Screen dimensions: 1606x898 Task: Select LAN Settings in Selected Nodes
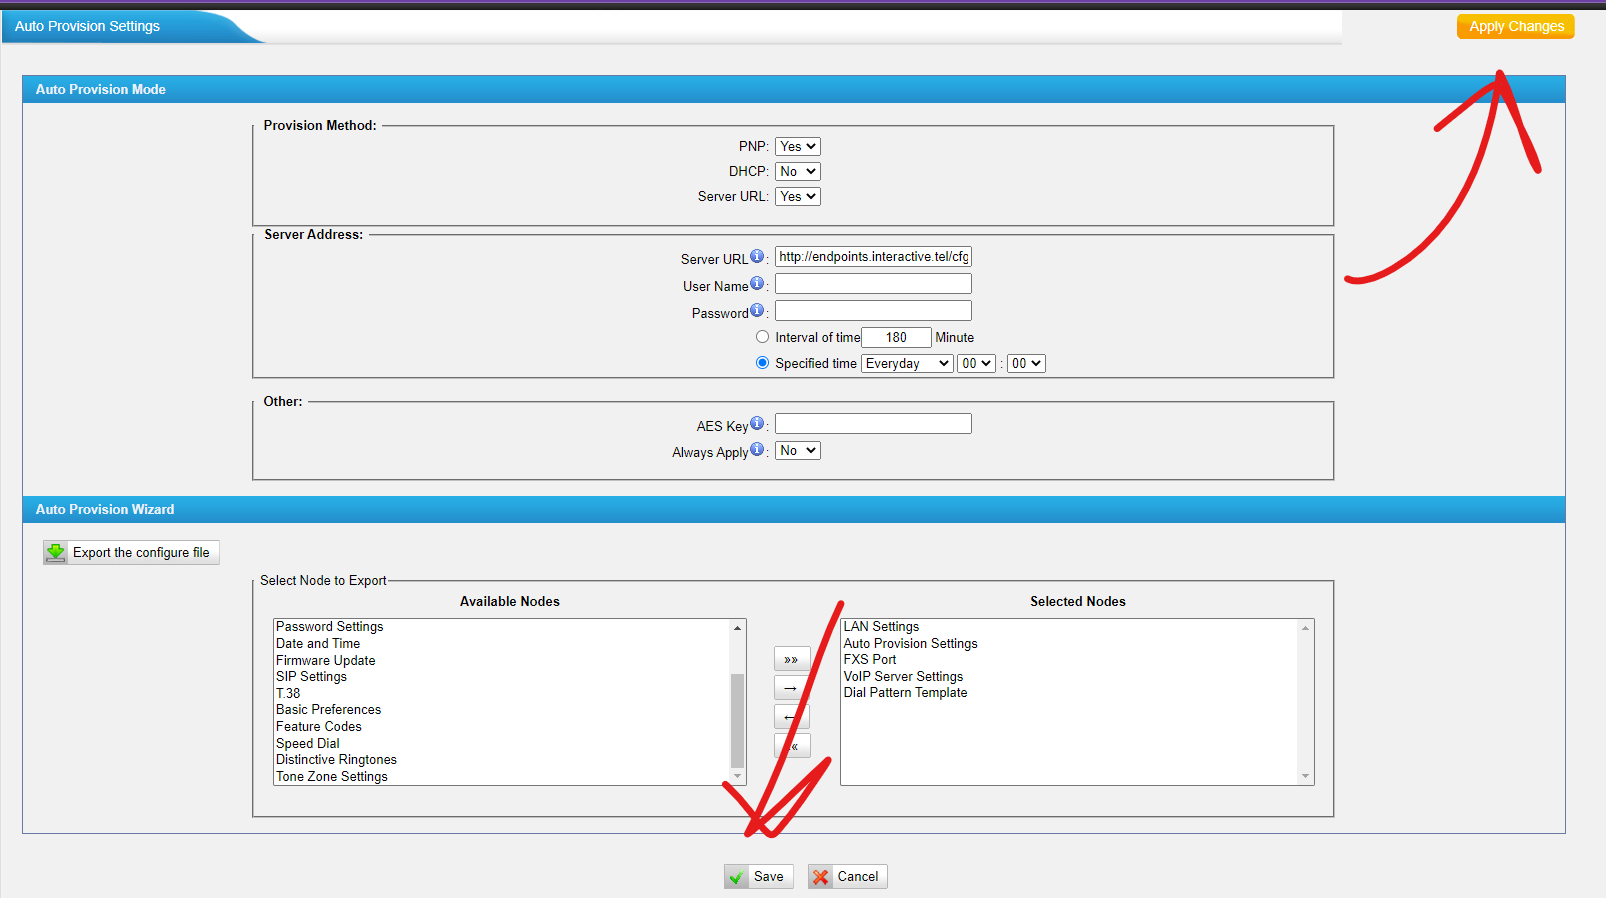(881, 627)
